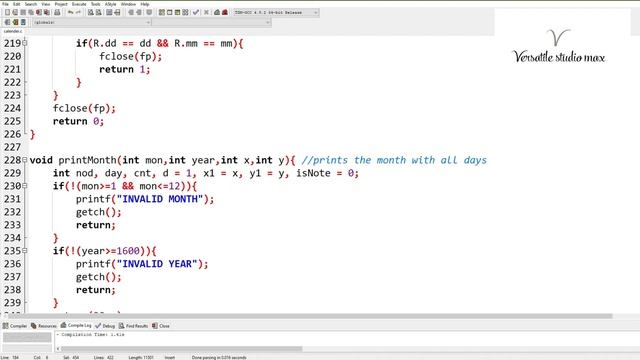The image size is (640, 360).
Task: Click the "INVALID YEAR" string in code
Action: (157, 264)
